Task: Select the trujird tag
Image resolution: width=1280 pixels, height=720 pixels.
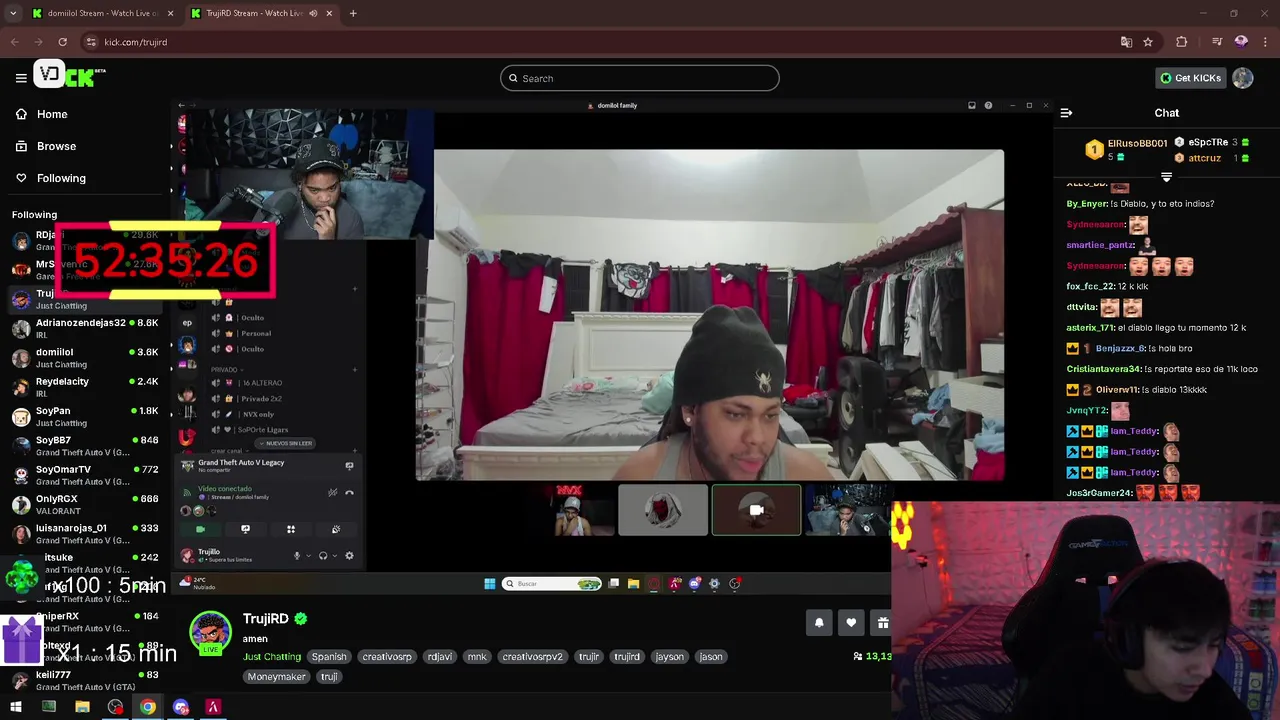Action: coord(627,657)
